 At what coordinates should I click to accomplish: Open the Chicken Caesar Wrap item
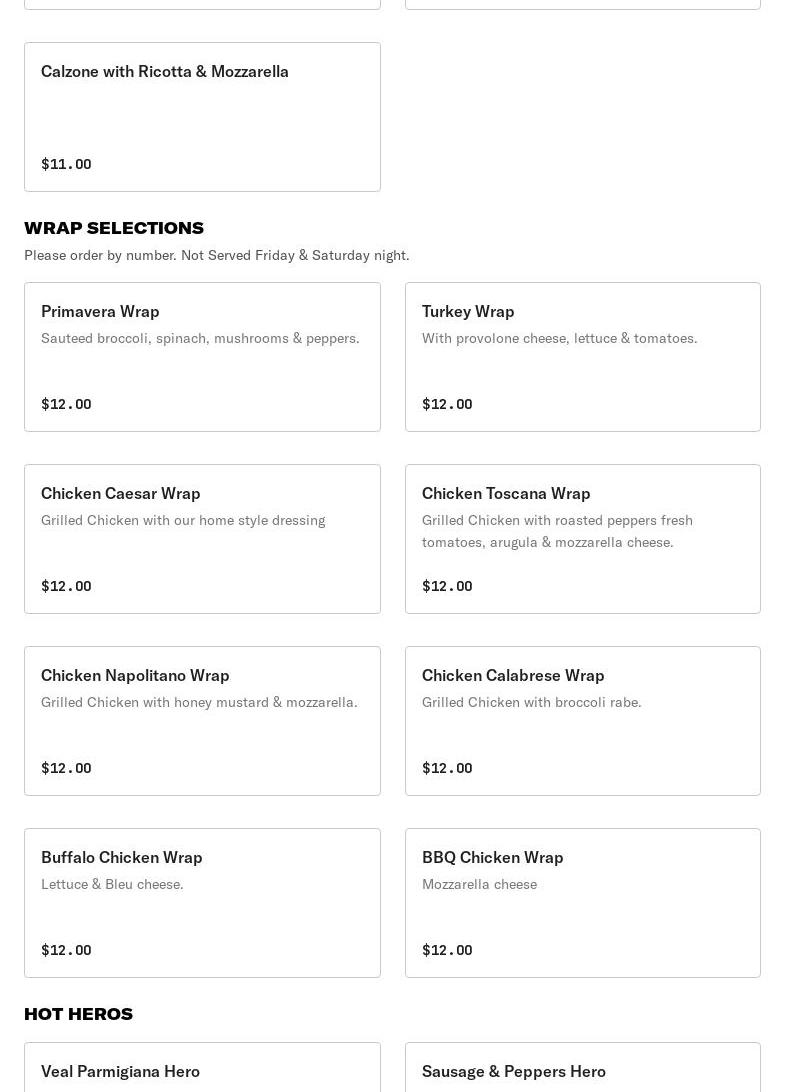pyautogui.click(x=202, y=539)
